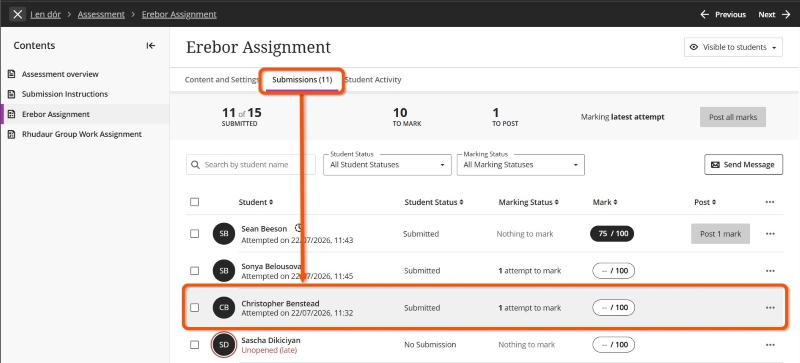The image size is (800, 363).
Task: Open more options for Sean Beeson
Action: click(770, 234)
